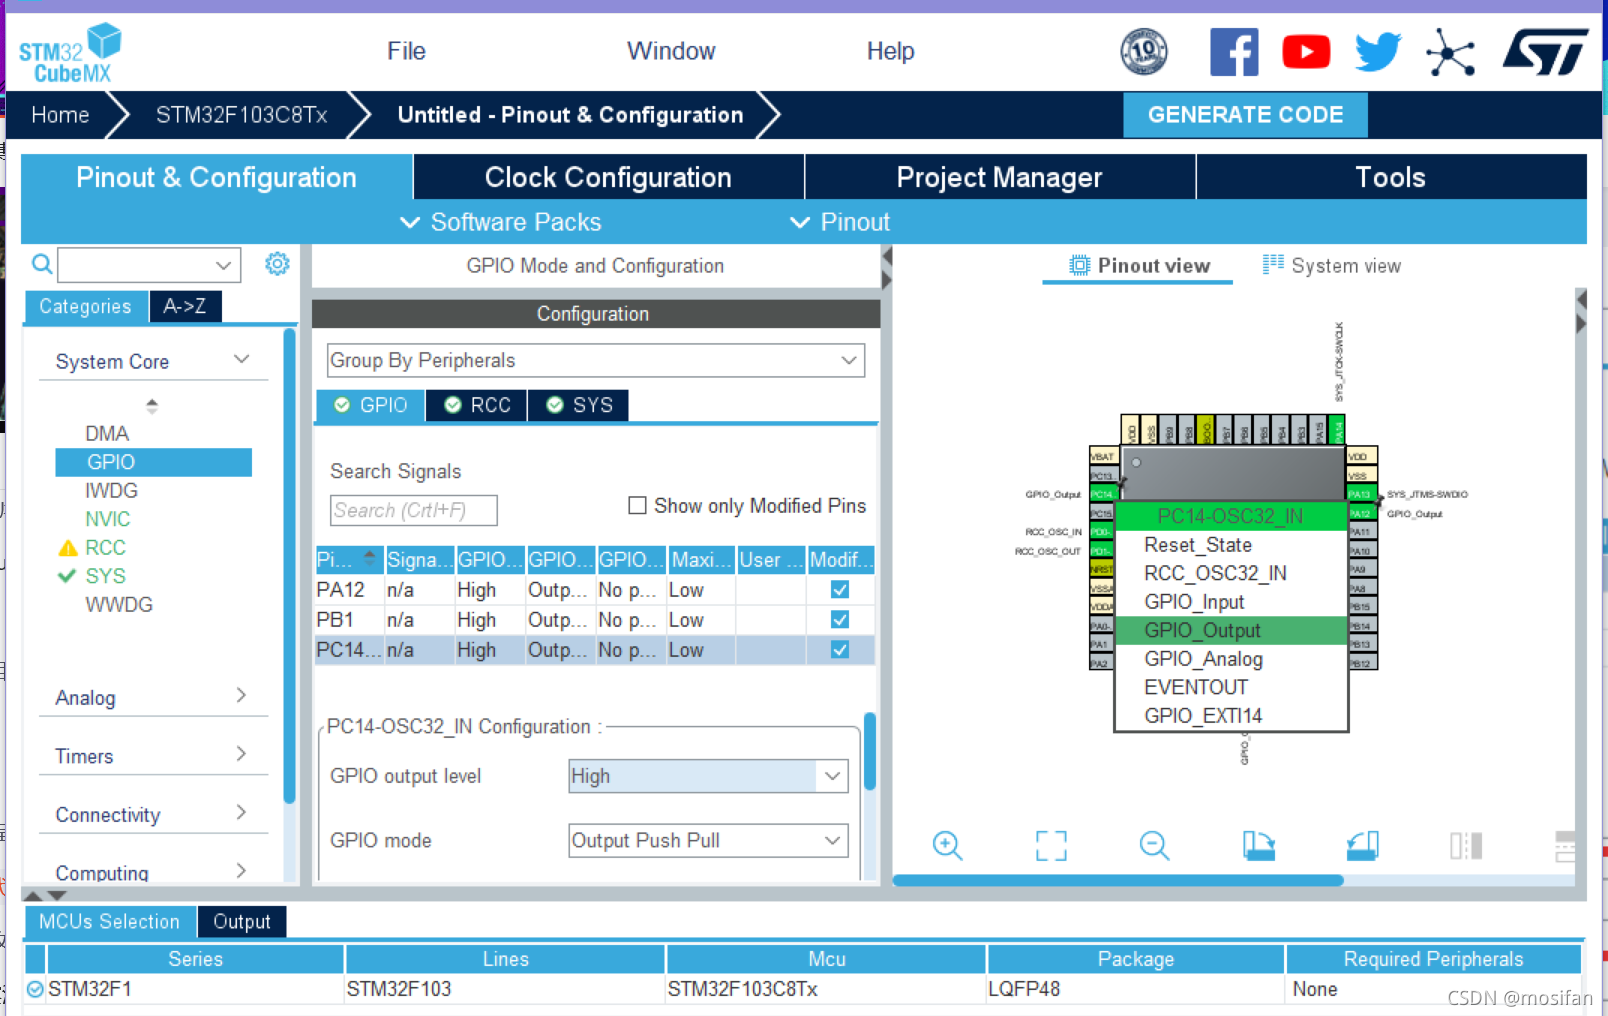Click the search magnifier icon
Viewport: 1608px width, 1016px height.
click(x=42, y=264)
